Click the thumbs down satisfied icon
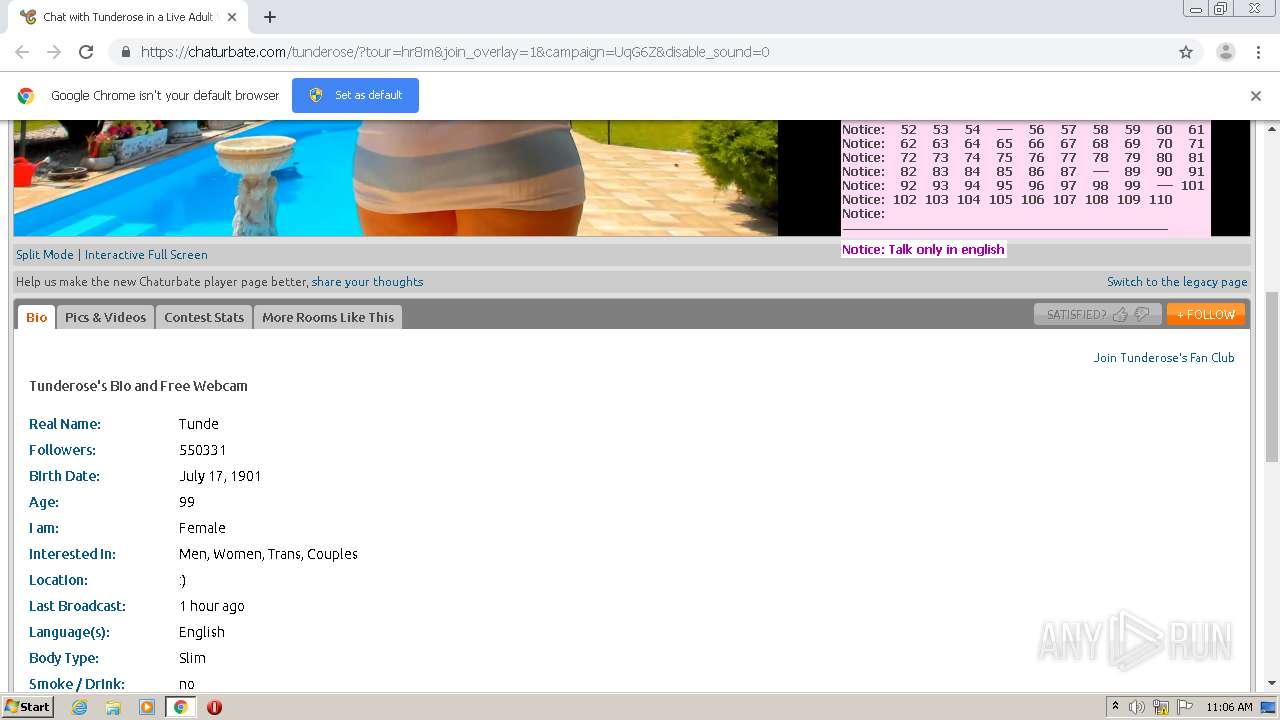Screen dimensions: 1280x720 pyautogui.click(x=1142, y=314)
